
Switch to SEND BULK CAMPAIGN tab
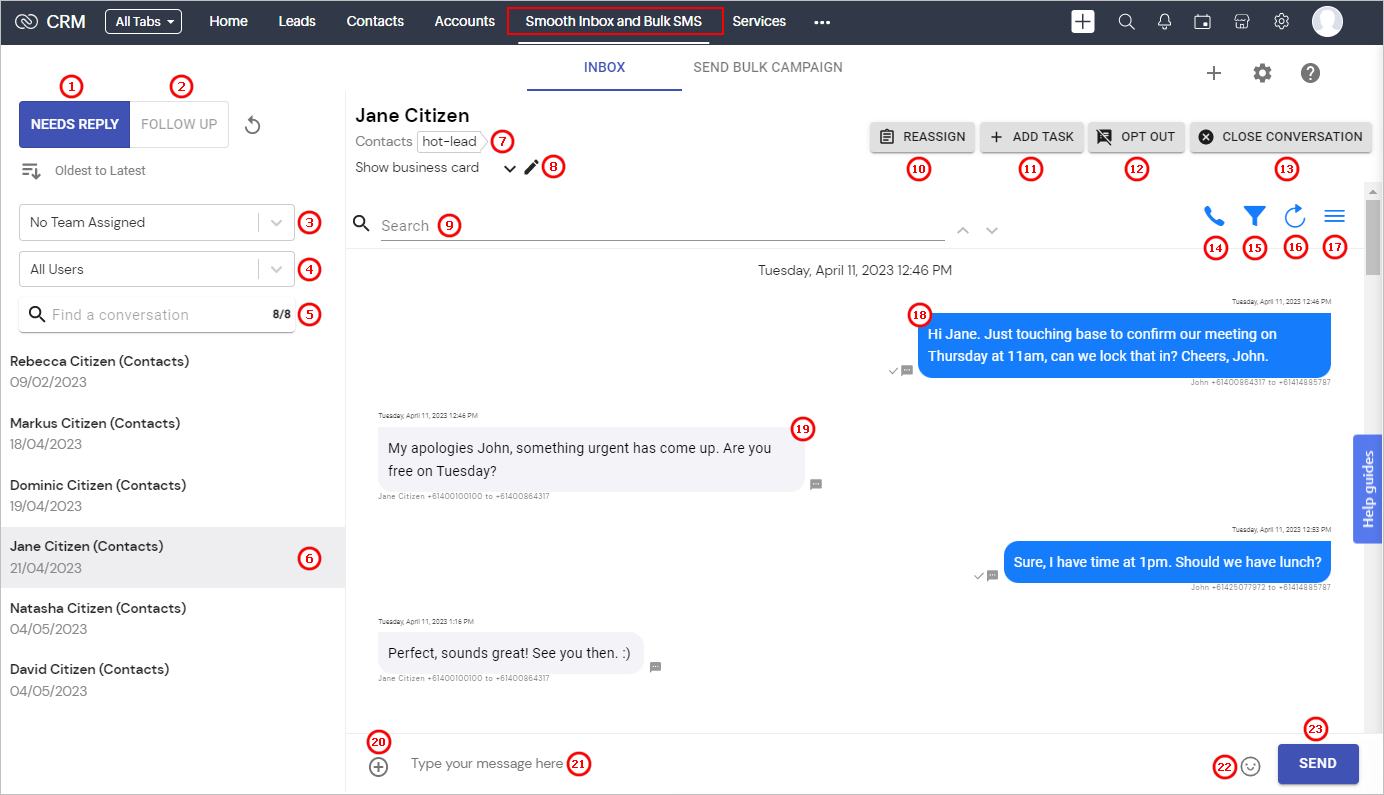tap(768, 68)
